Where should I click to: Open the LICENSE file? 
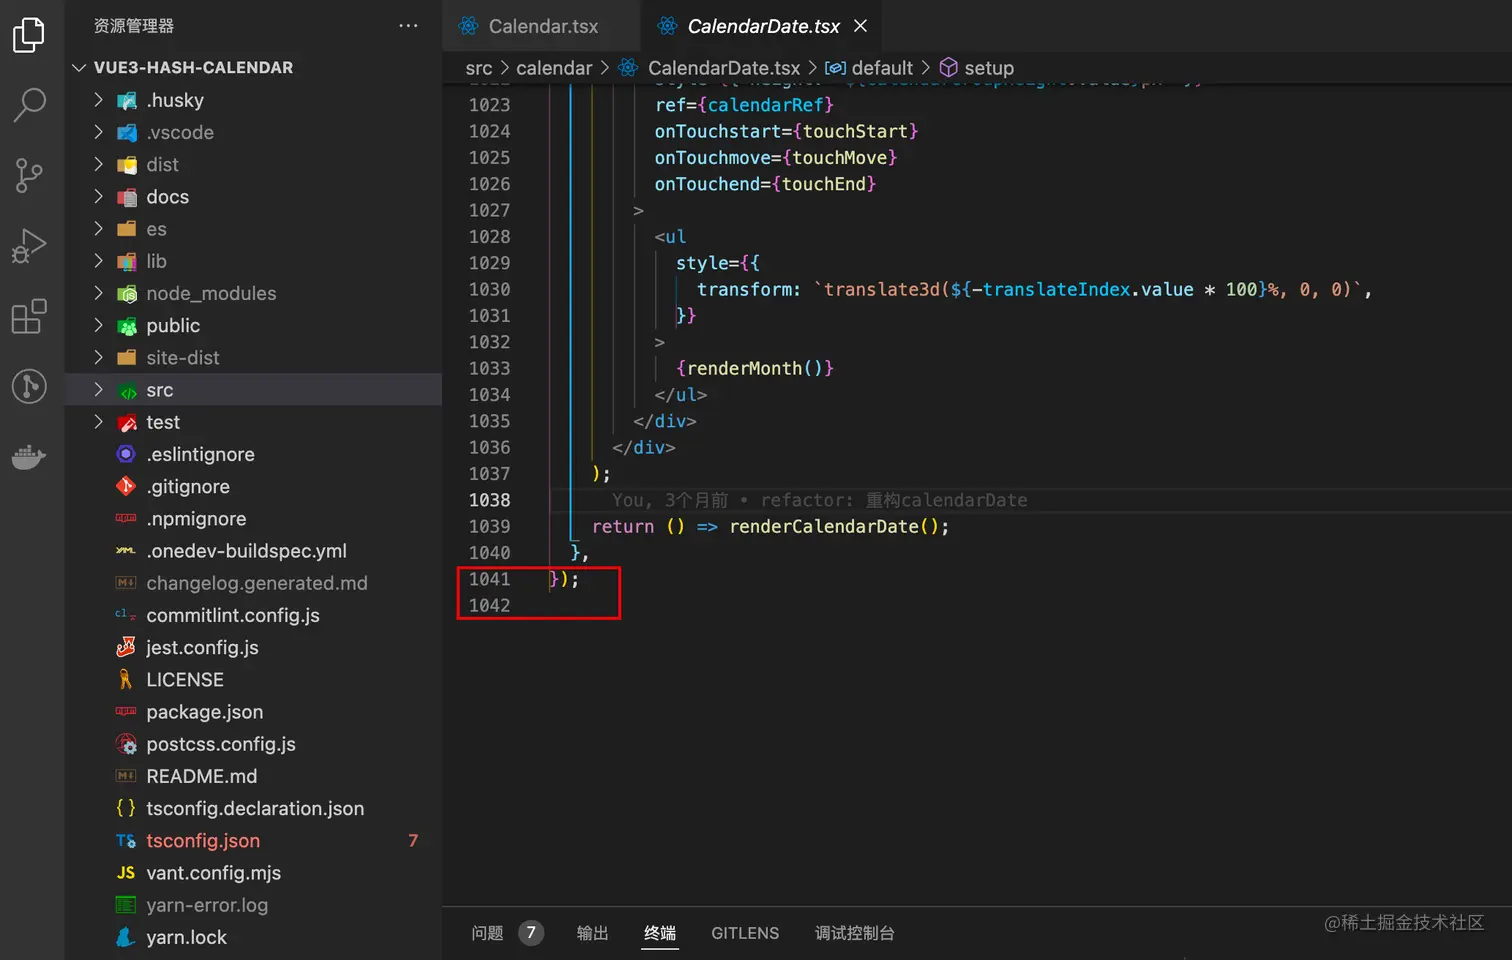[x=253, y=679]
